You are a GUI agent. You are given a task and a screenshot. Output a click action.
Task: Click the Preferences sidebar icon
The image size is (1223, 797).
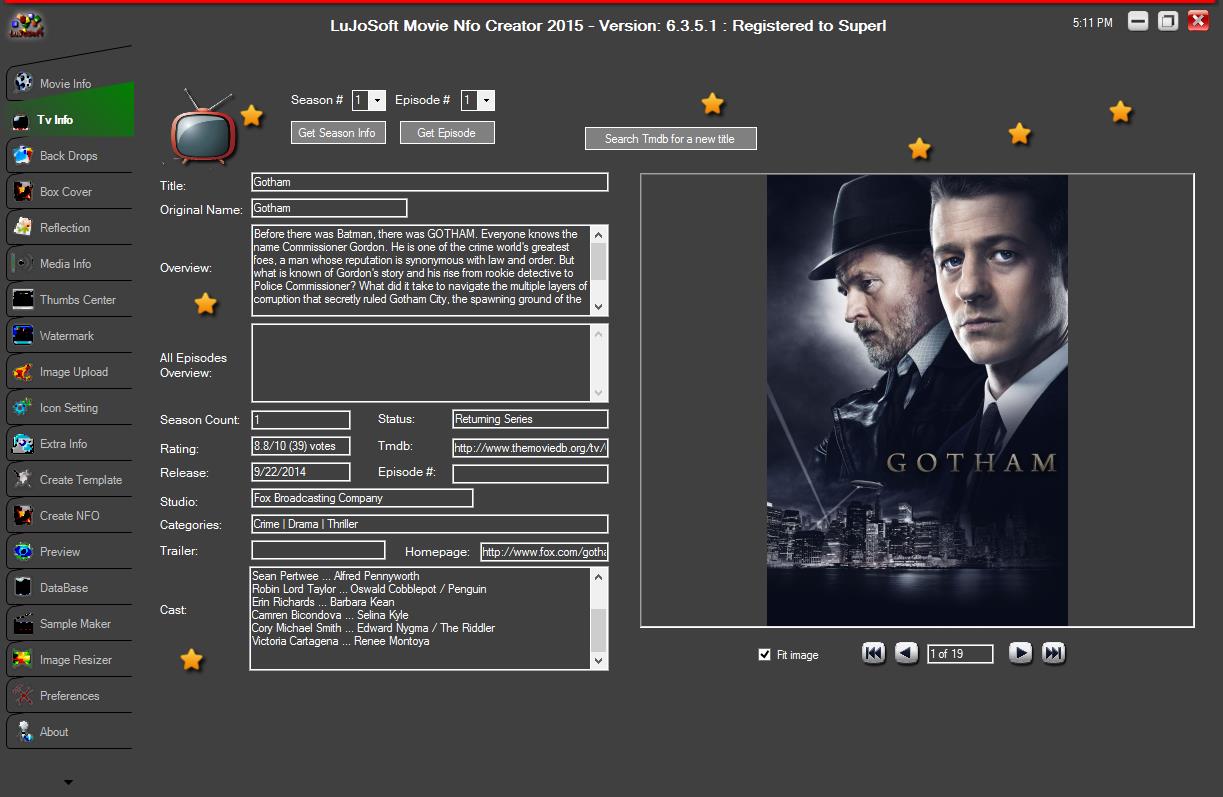tap(22, 695)
